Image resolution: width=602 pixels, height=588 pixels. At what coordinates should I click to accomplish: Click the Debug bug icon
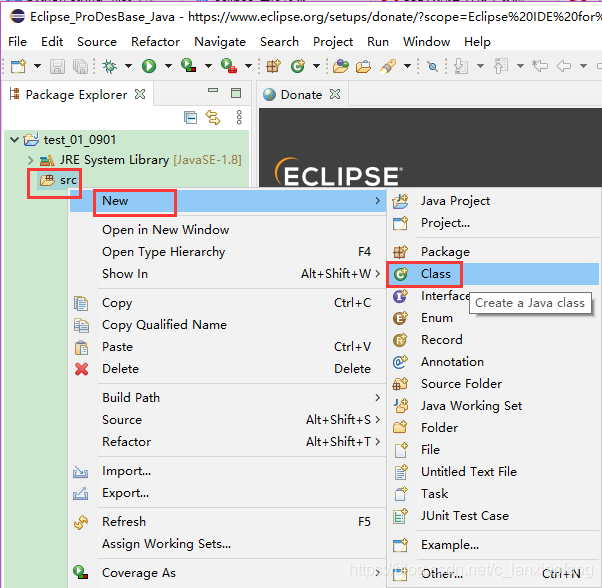click(109, 66)
